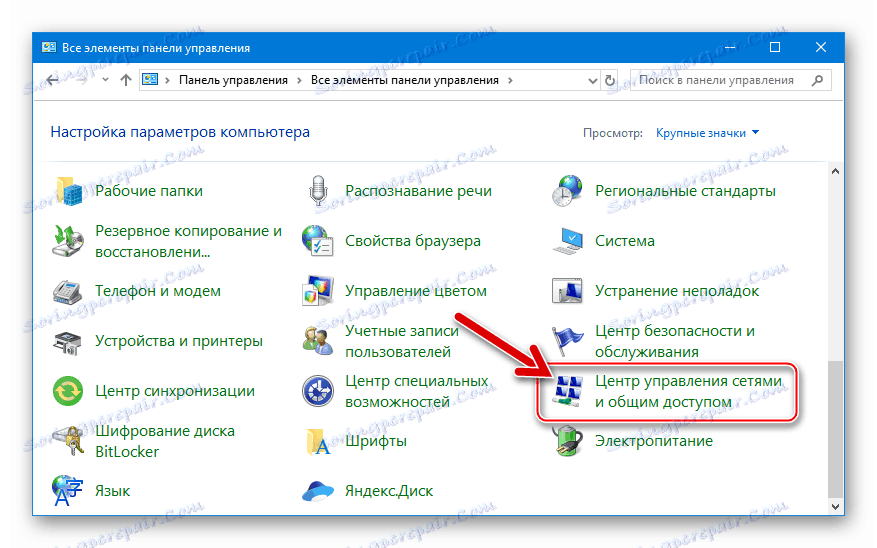Click the Электропитание battery icon

(567, 441)
